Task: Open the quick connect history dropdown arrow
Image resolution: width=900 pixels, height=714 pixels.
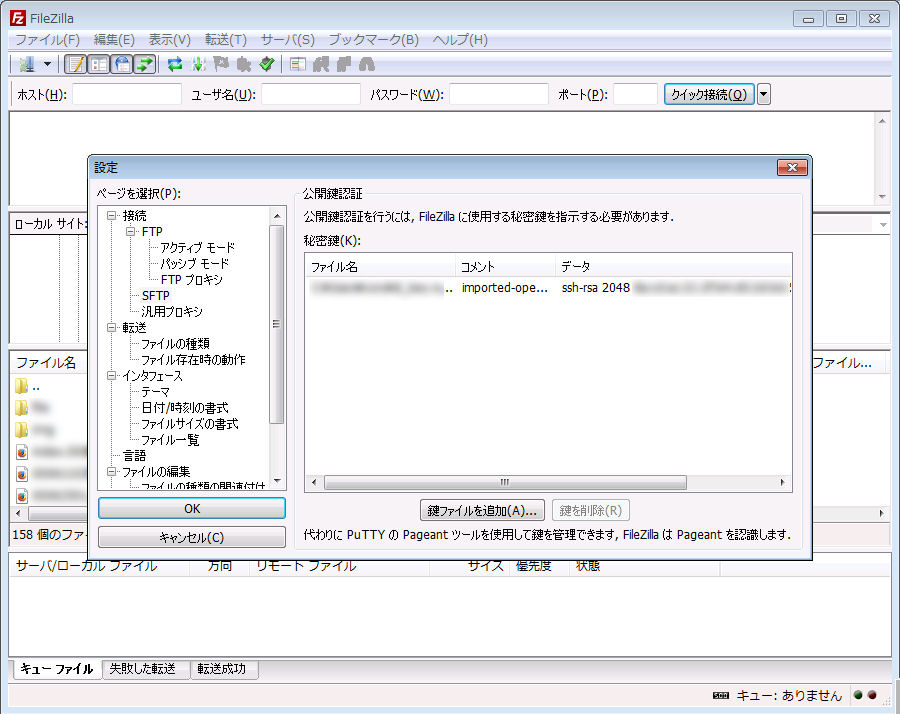Action: point(763,94)
